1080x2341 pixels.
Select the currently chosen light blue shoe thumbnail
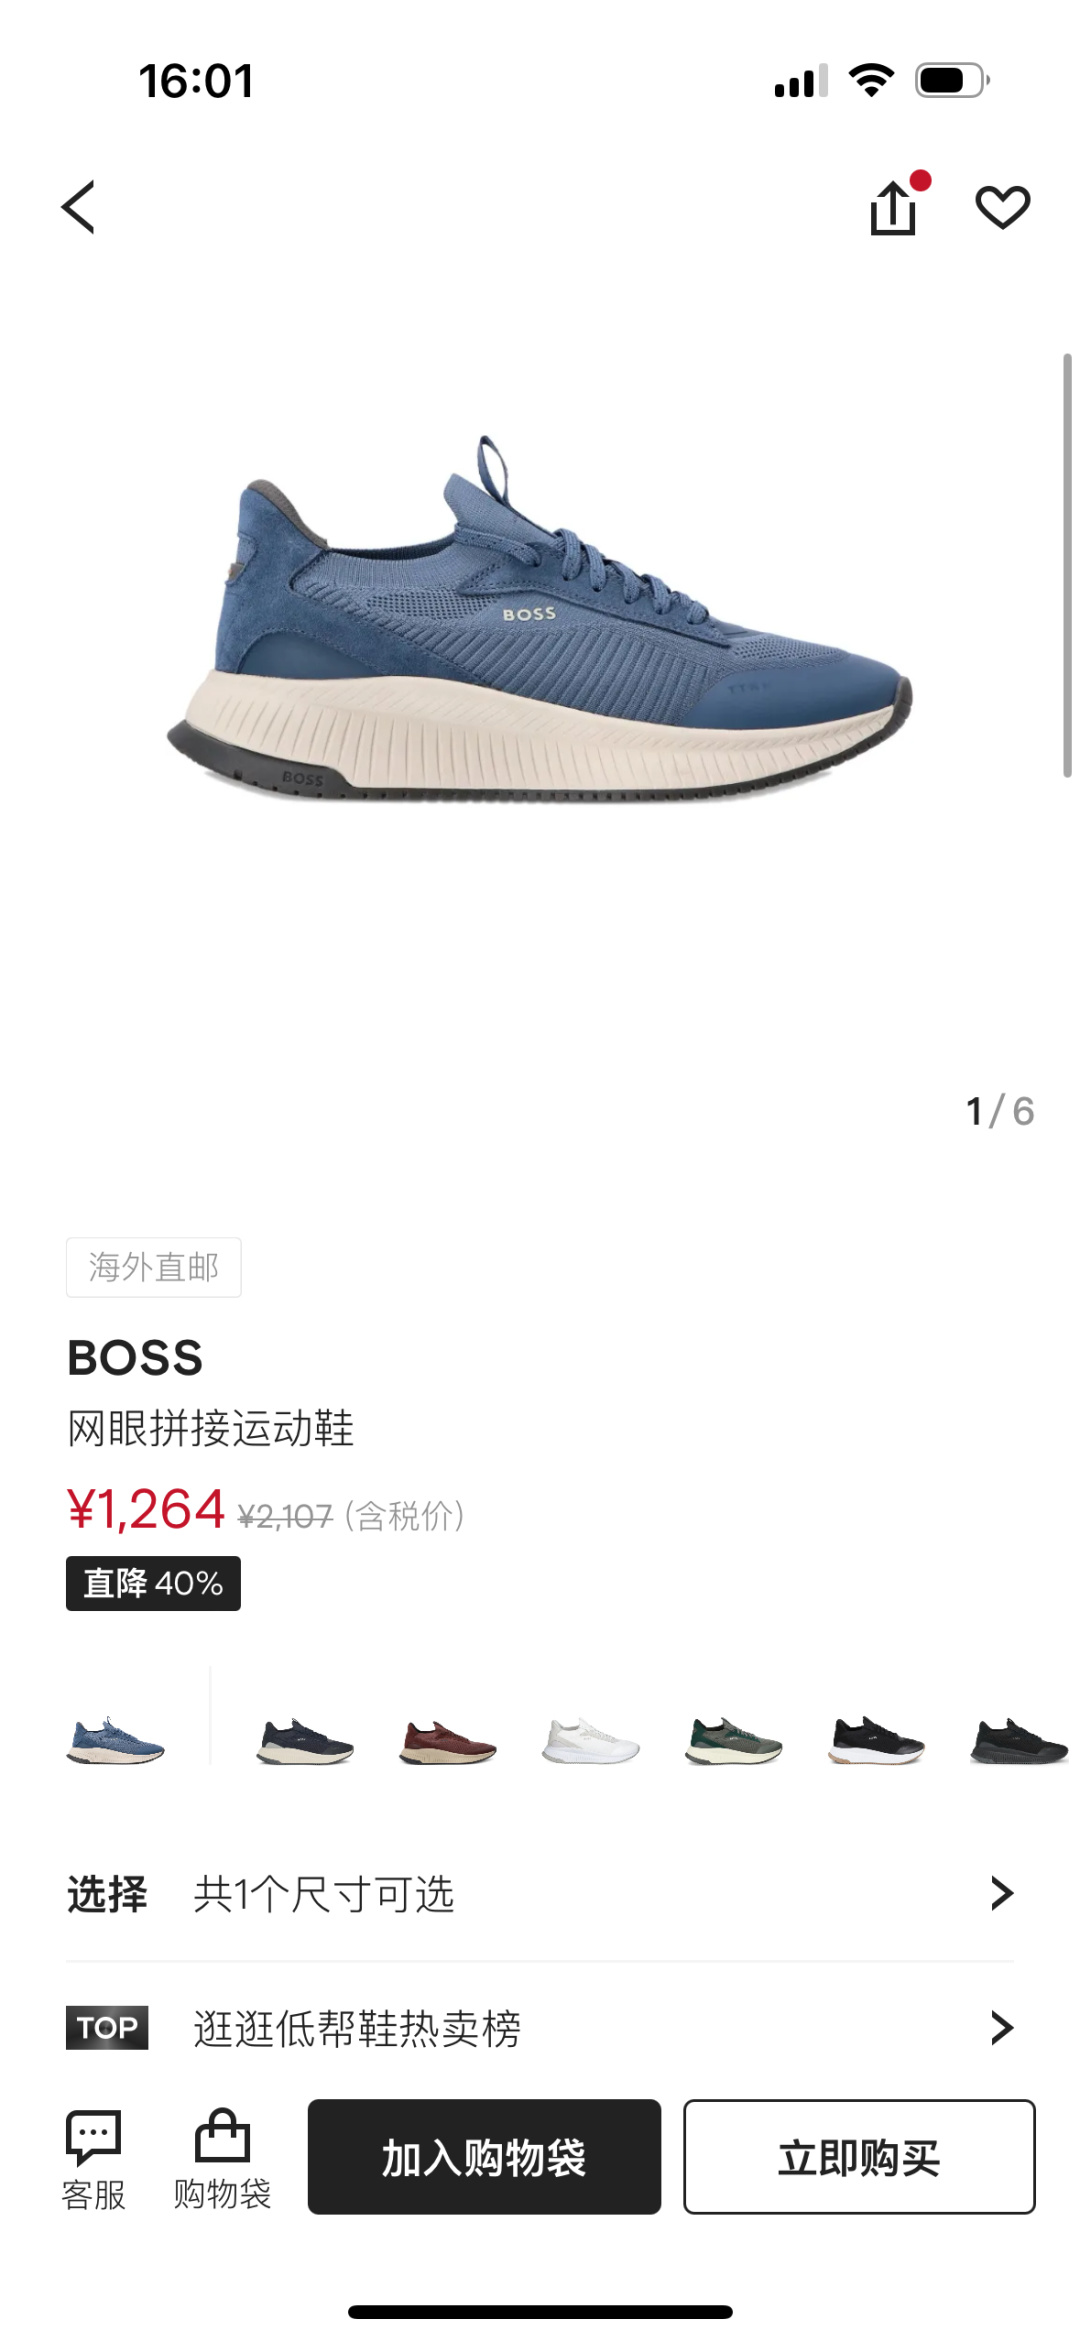click(x=115, y=1741)
